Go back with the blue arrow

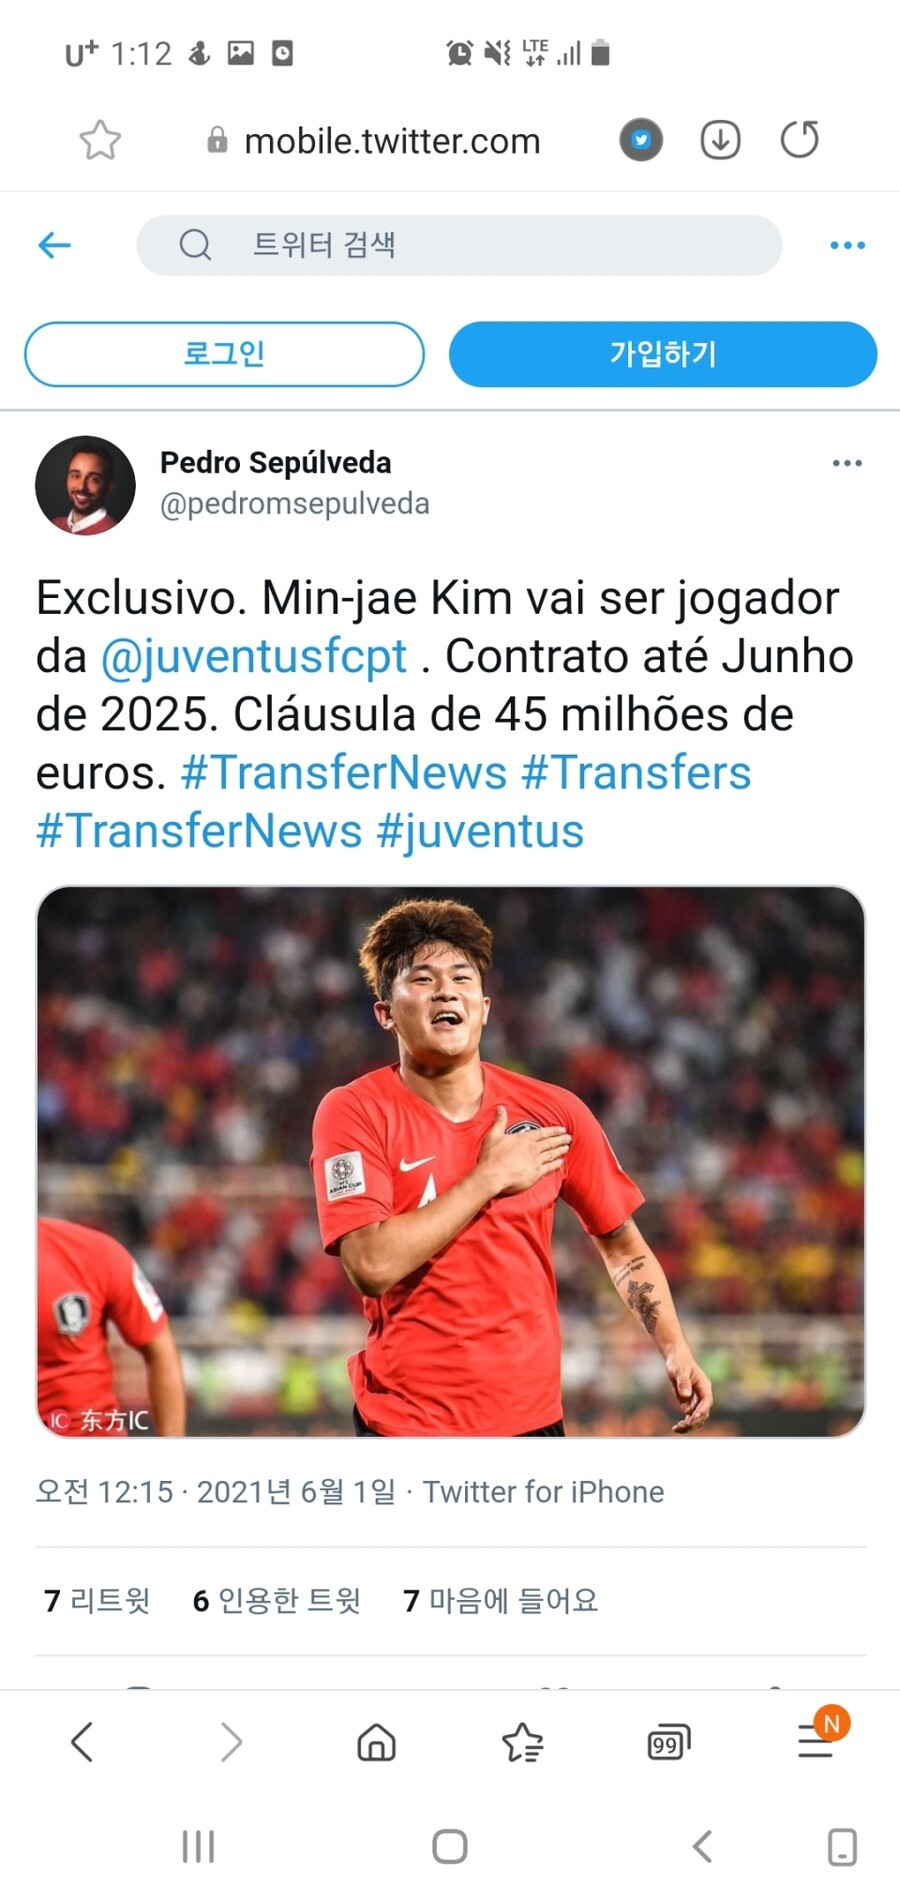pos(55,245)
